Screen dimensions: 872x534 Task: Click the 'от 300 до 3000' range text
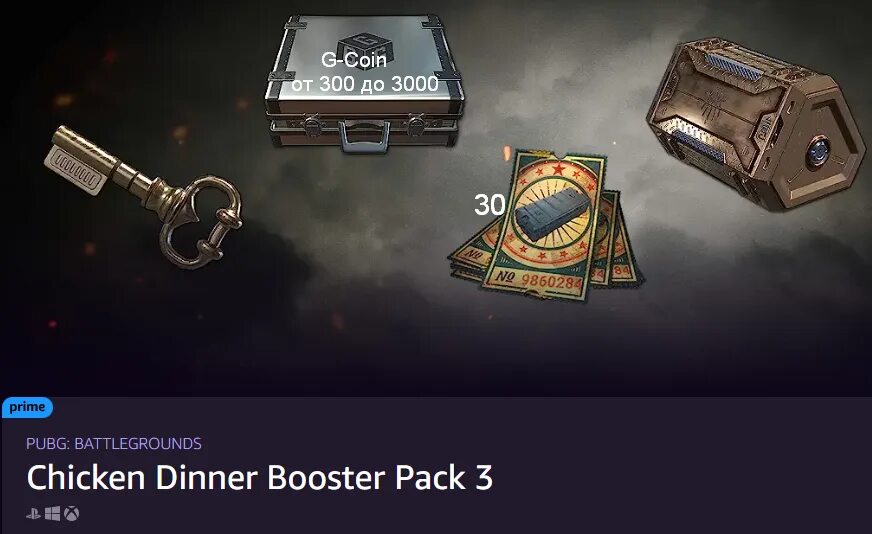[x=365, y=84]
